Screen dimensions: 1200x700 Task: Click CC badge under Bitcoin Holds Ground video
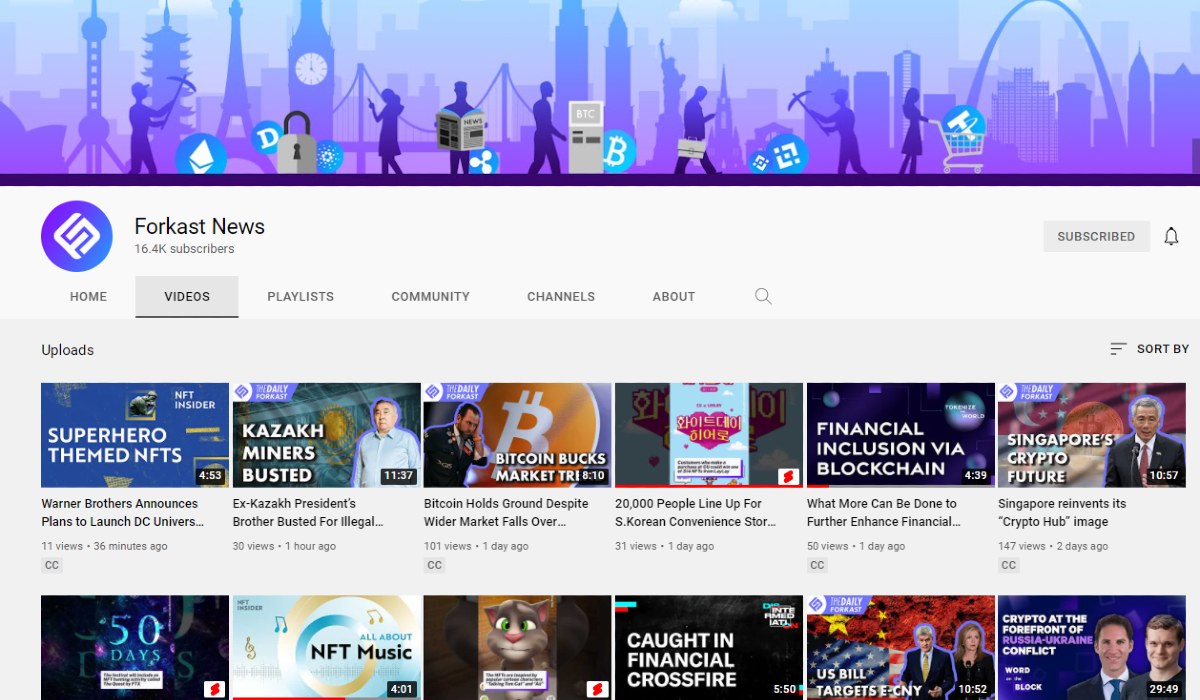tap(434, 565)
